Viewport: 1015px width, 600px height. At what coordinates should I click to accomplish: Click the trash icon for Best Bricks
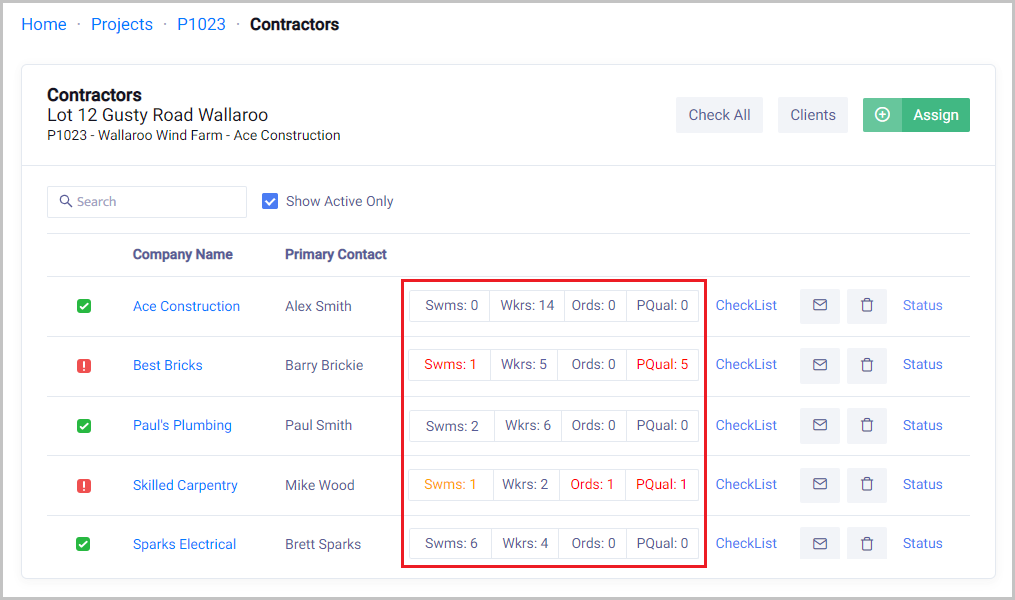(867, 365)
